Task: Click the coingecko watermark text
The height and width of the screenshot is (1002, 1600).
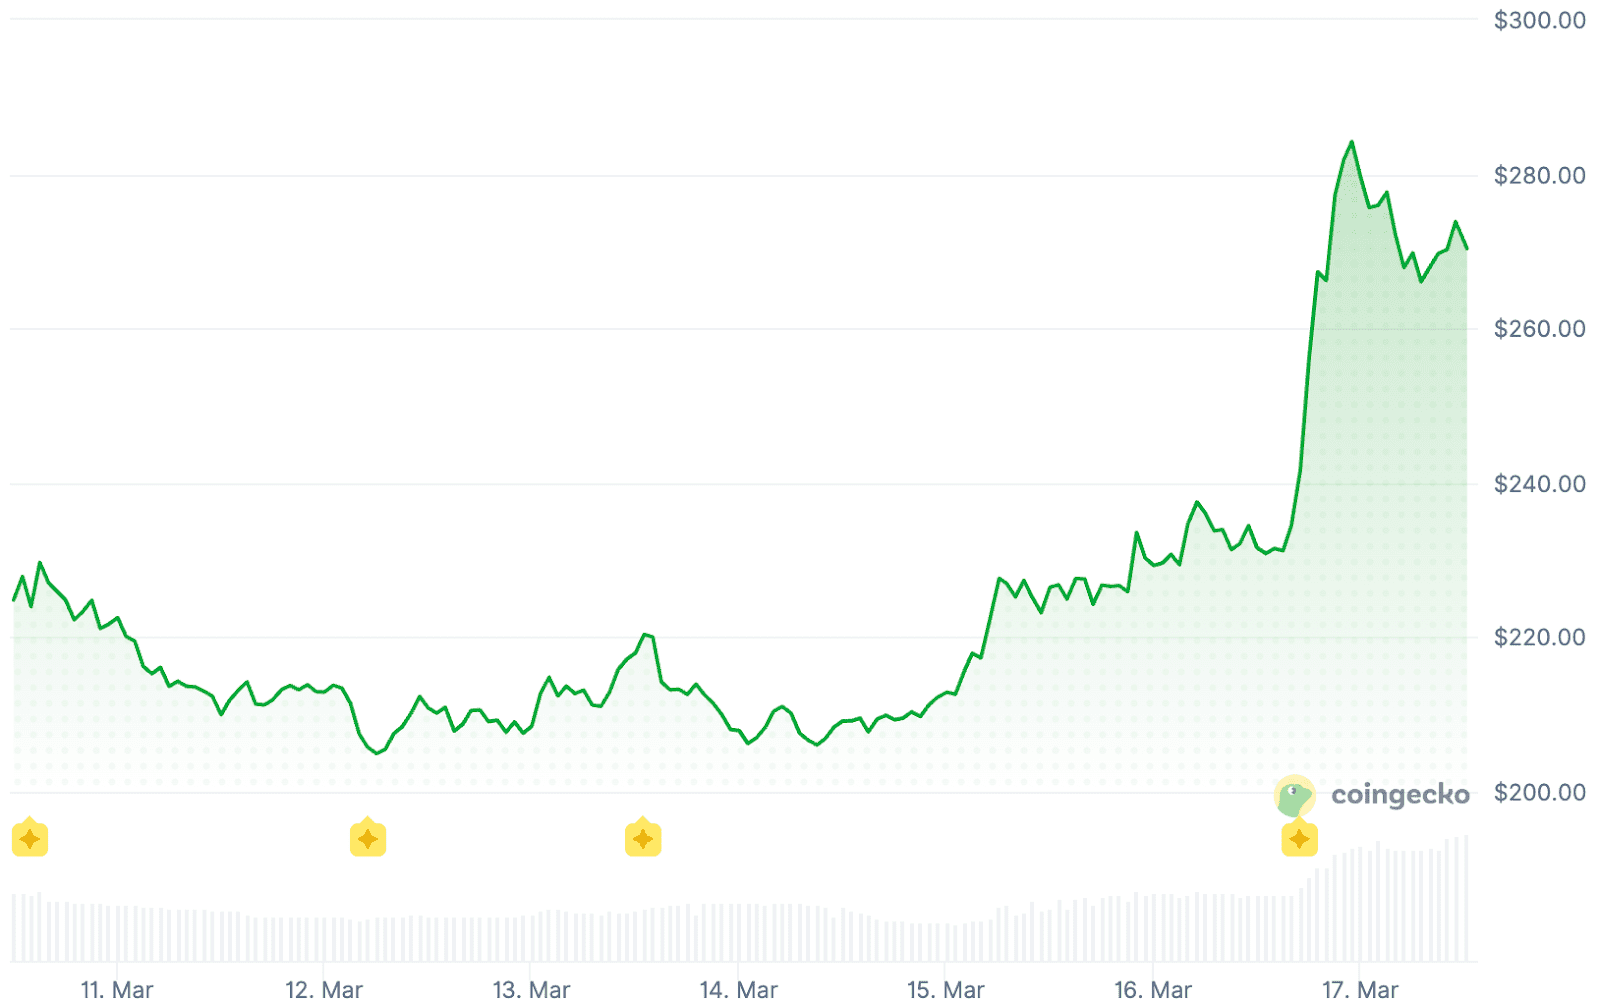Action: pos(1400,795)
